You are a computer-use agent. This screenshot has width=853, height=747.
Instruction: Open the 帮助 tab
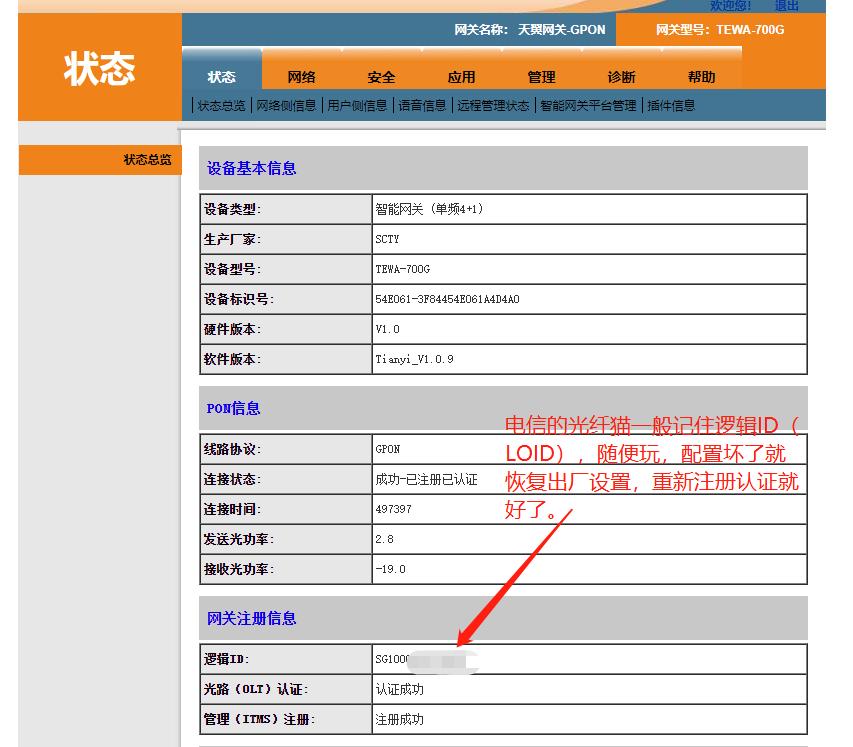(x=702, y=76)
